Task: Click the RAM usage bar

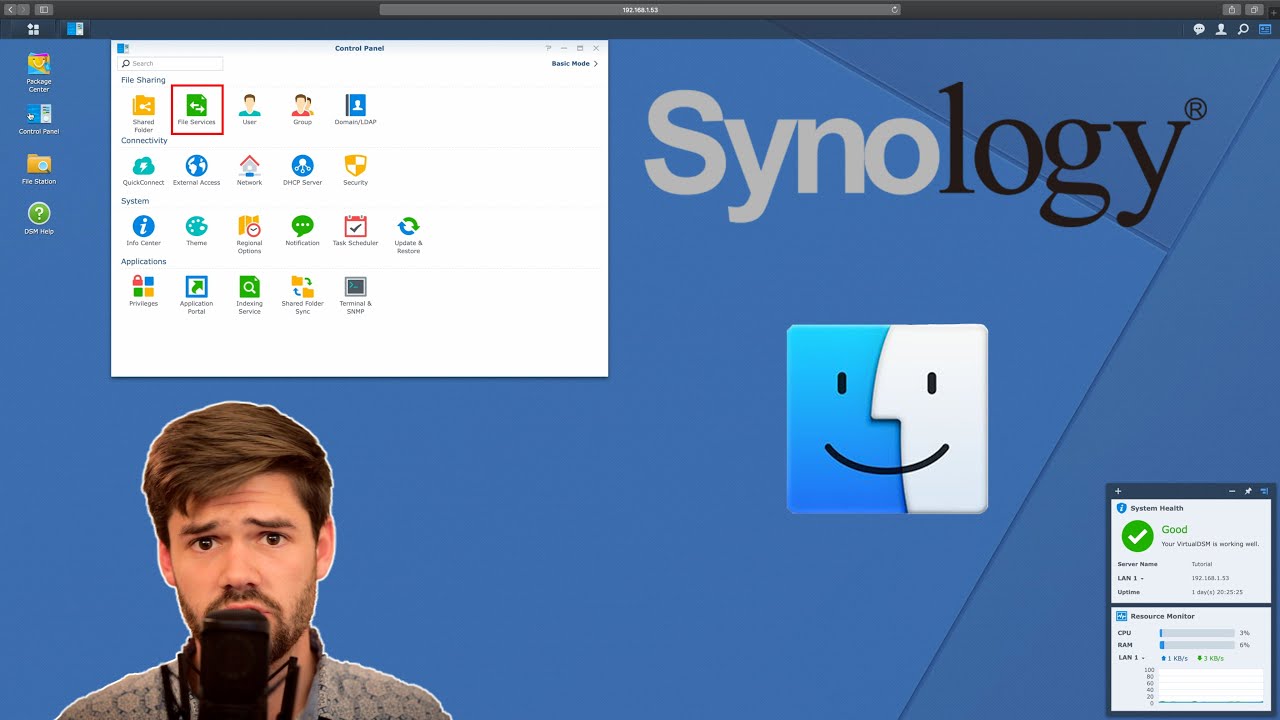Action: tap(1197, 645)
